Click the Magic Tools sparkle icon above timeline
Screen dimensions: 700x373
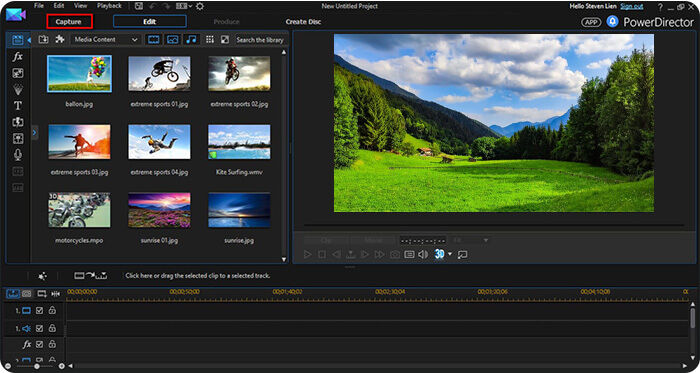[x=42, y=276]
